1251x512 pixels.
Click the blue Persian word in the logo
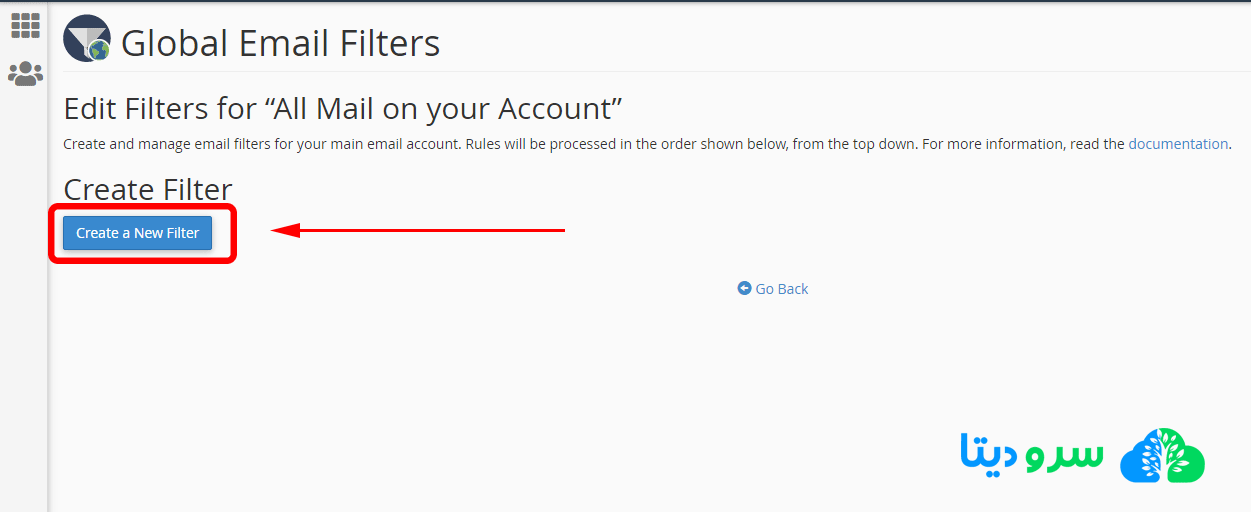click(x=989, y=453)
